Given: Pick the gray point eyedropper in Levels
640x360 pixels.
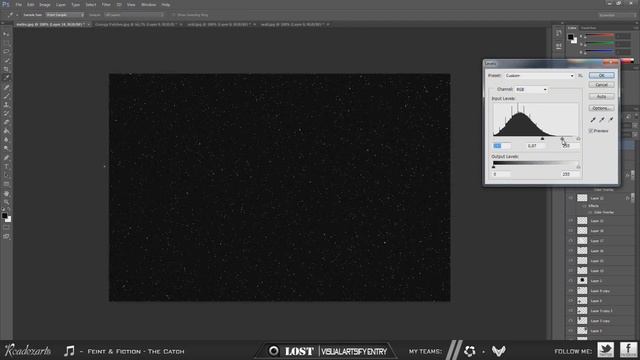Looking at the screenshot, I should tap(602, 120).
